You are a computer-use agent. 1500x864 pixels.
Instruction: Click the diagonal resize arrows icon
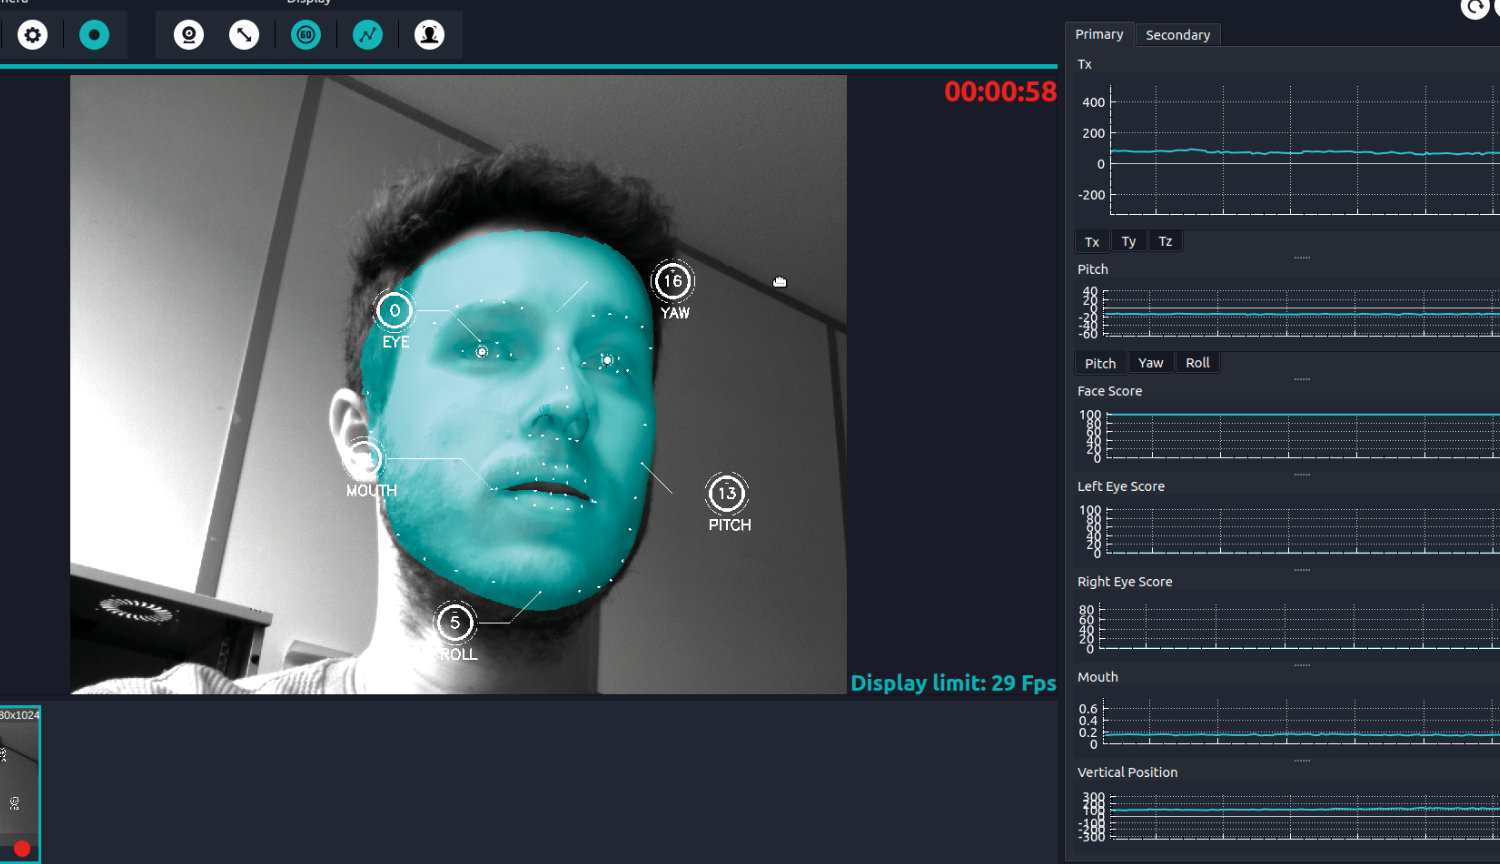click(244, 35)
